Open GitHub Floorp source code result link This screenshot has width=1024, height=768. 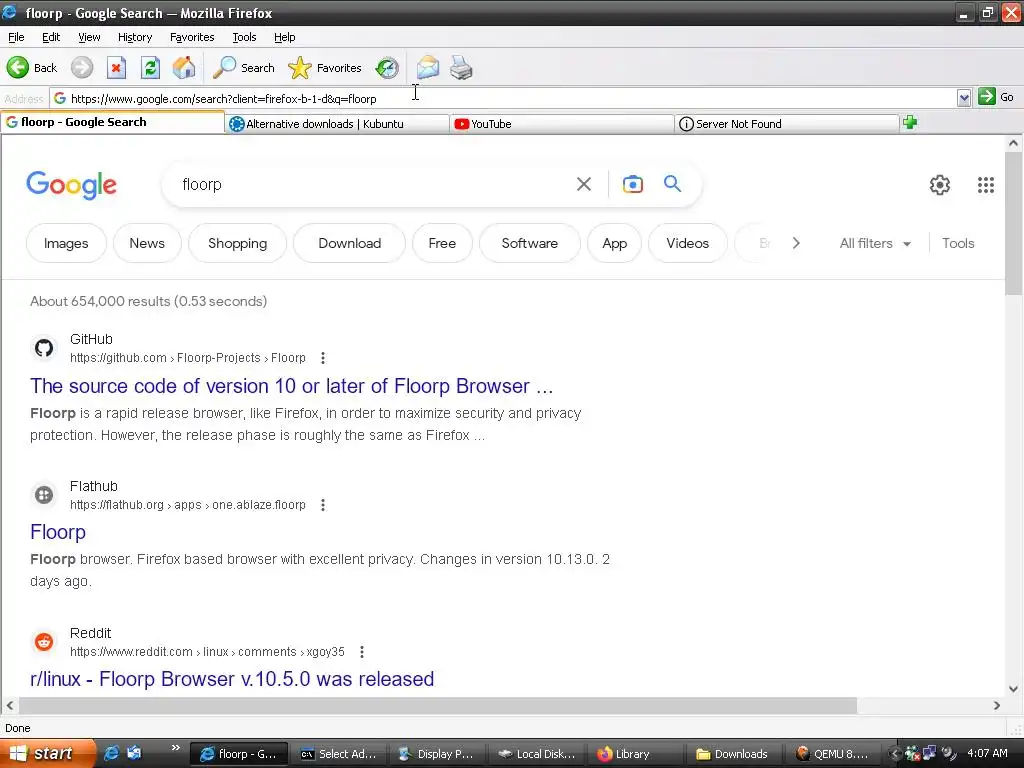pos(291,386)
